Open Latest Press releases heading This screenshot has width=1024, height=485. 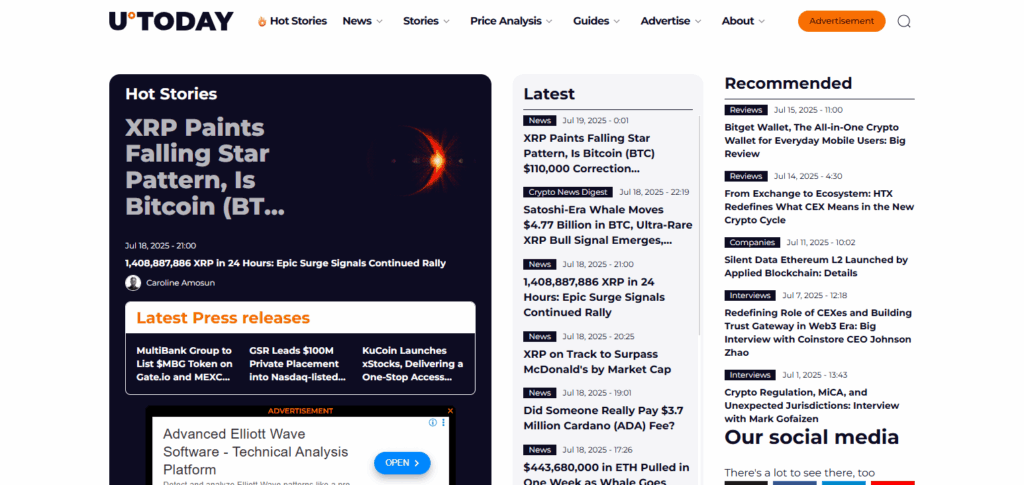223,318
